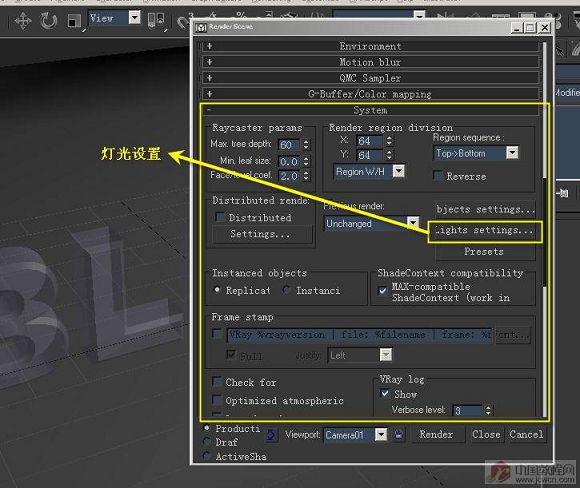
Task: Adjust the Verbose level spinner
Action: (488, 410)
